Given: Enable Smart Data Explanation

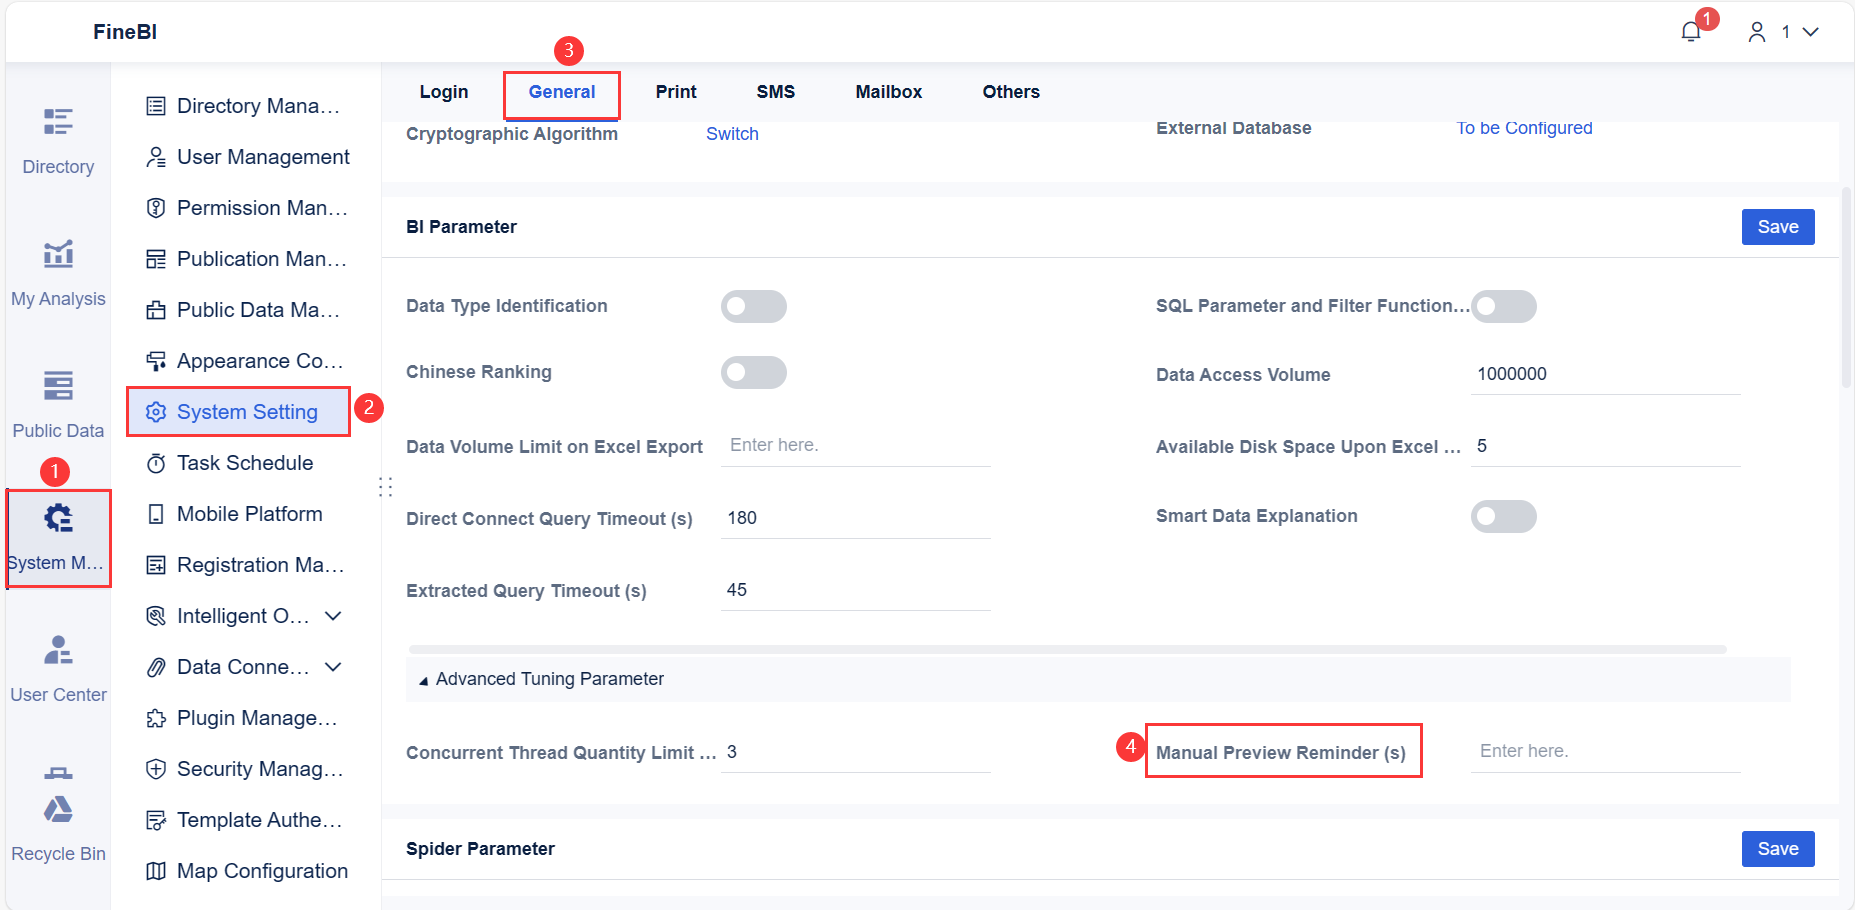Looking at the screenshot, I should point(1503,516).
